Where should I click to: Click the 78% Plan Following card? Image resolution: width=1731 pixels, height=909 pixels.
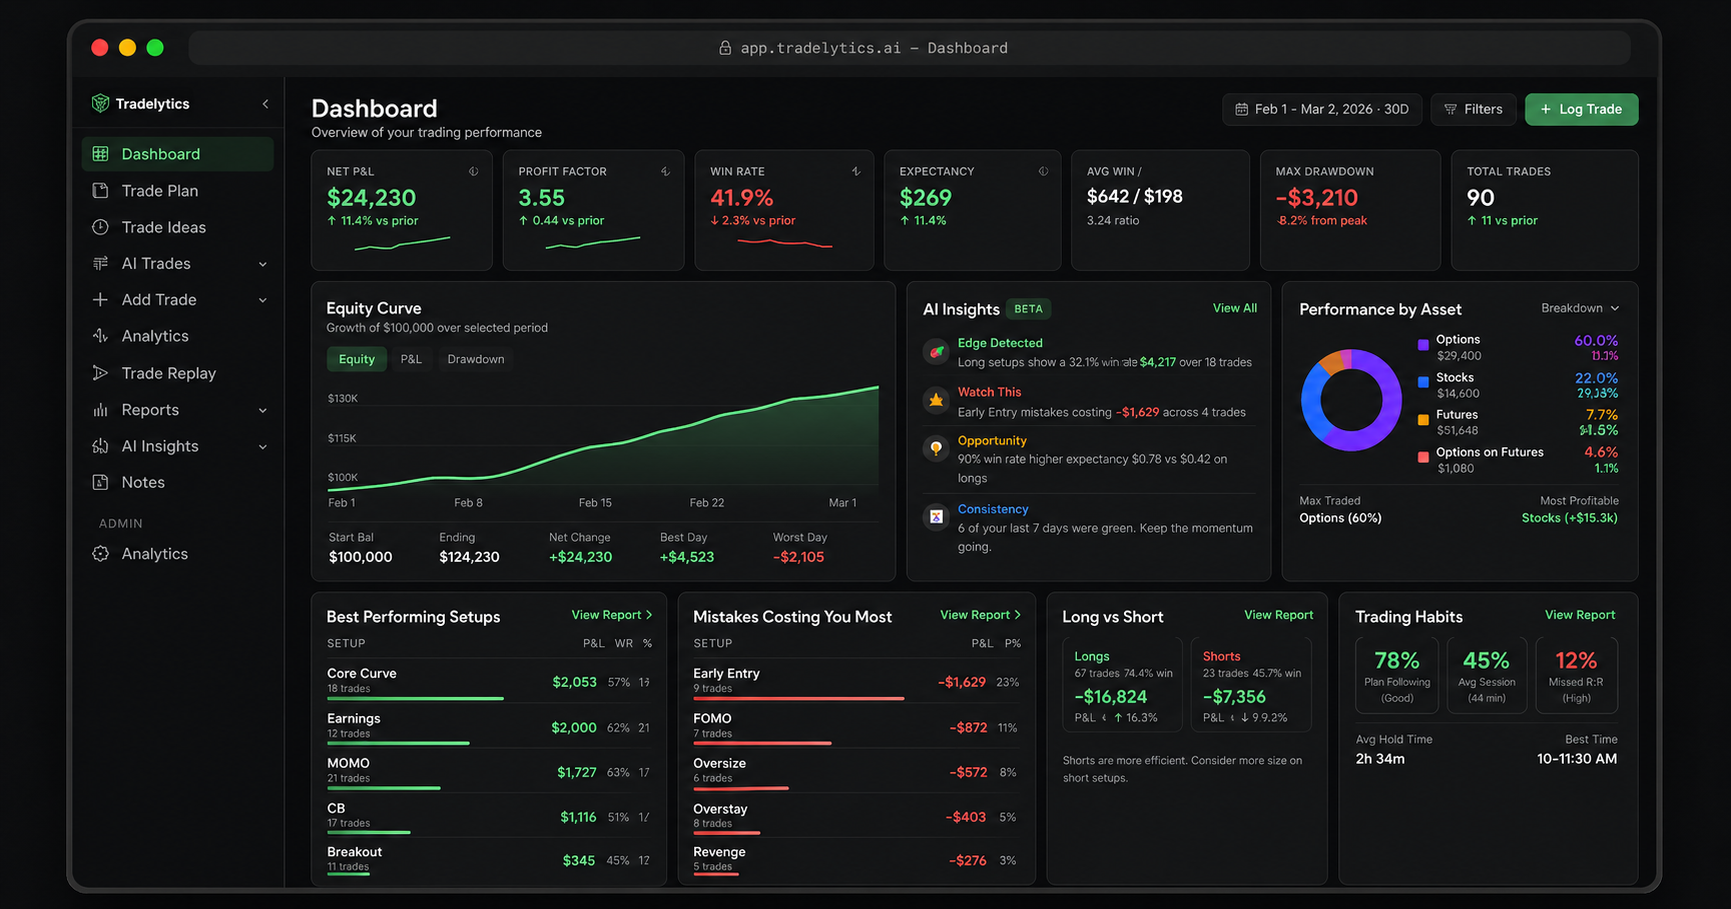click(x=1397, y=676)
